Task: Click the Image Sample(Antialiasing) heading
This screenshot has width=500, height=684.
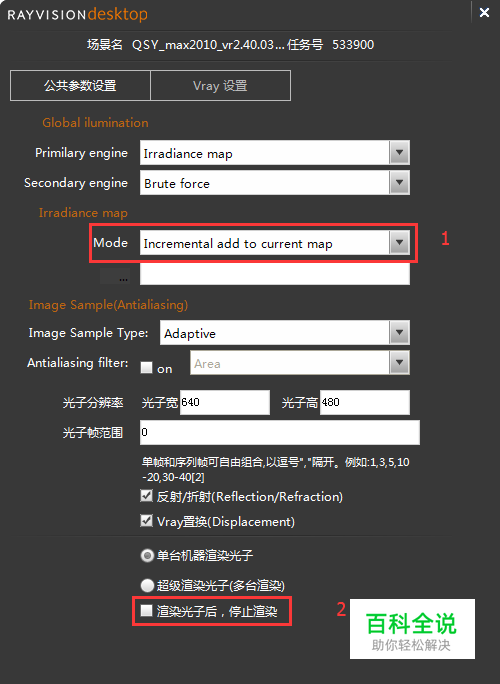Action: [x=108, y=304]
